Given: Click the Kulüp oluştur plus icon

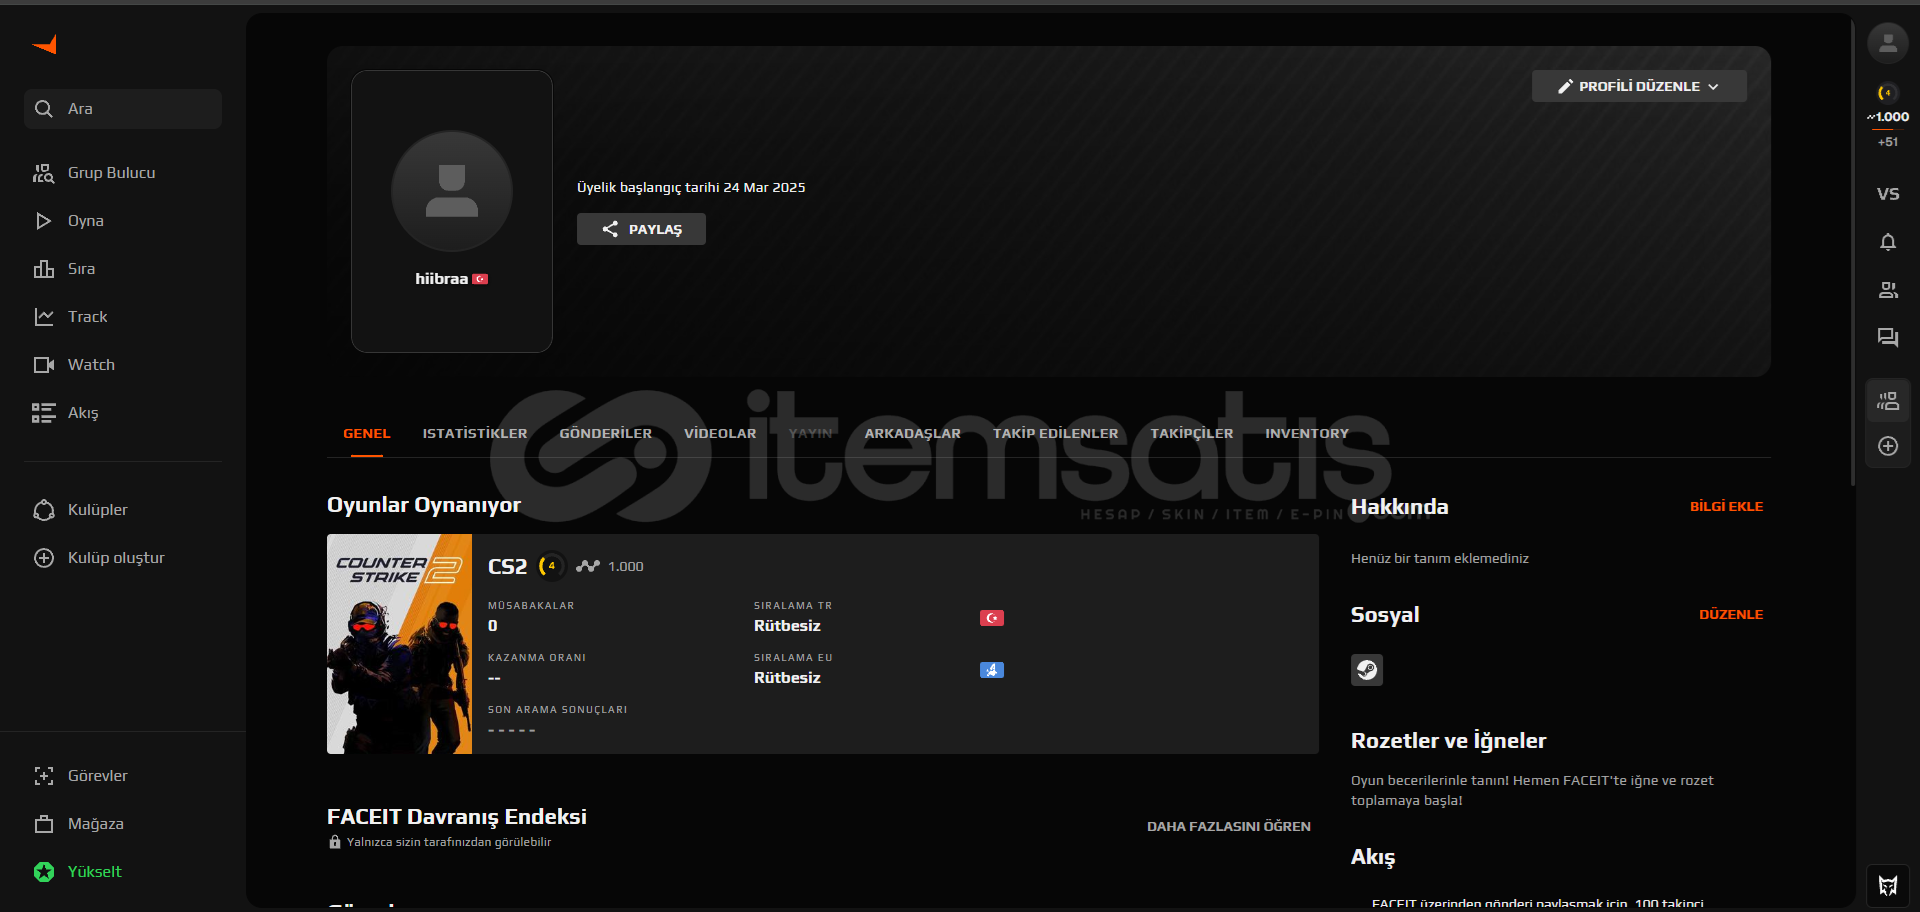Looking at the screenshot, I should click(44, 558).
